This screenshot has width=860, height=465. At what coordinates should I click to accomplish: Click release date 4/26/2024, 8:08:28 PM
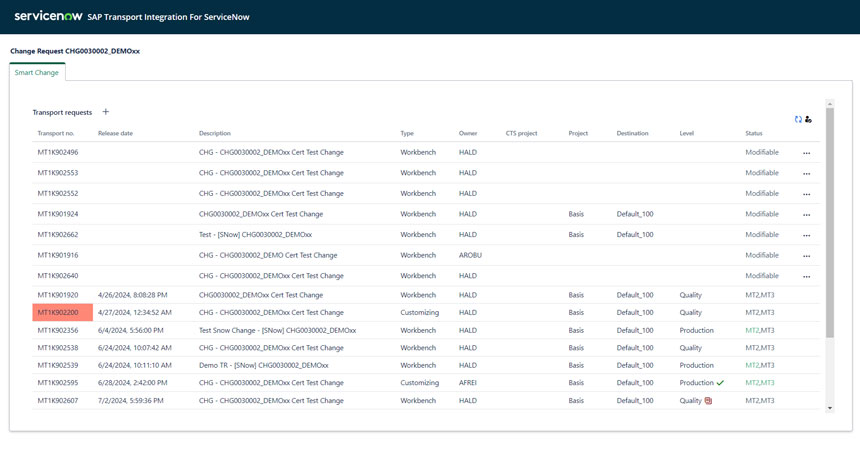pos(133,295)
